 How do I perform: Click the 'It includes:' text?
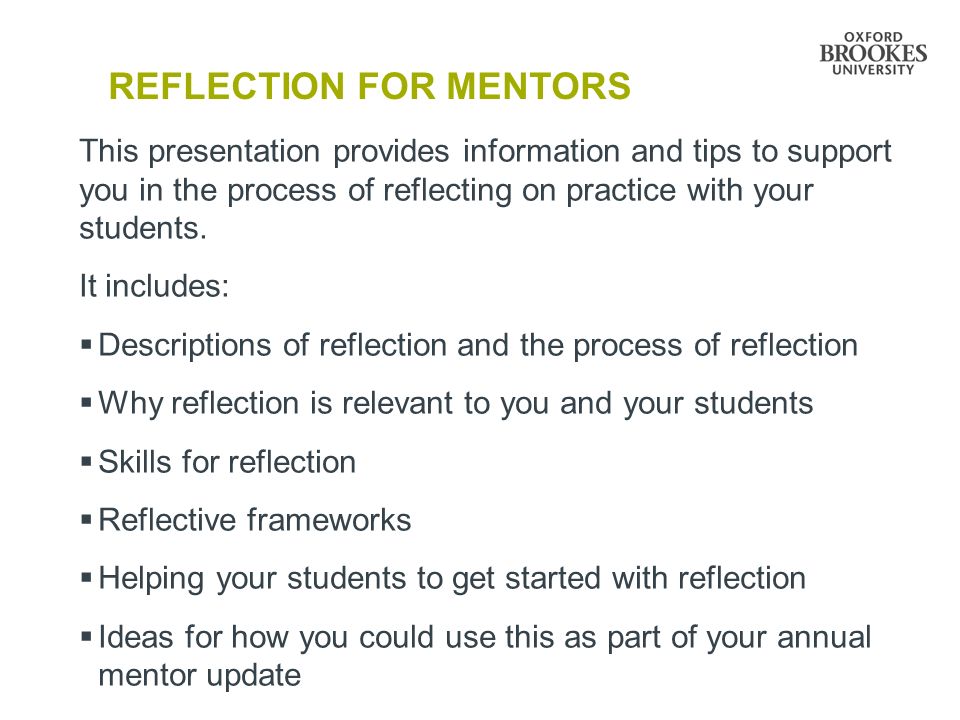click(x=154, y=286)
